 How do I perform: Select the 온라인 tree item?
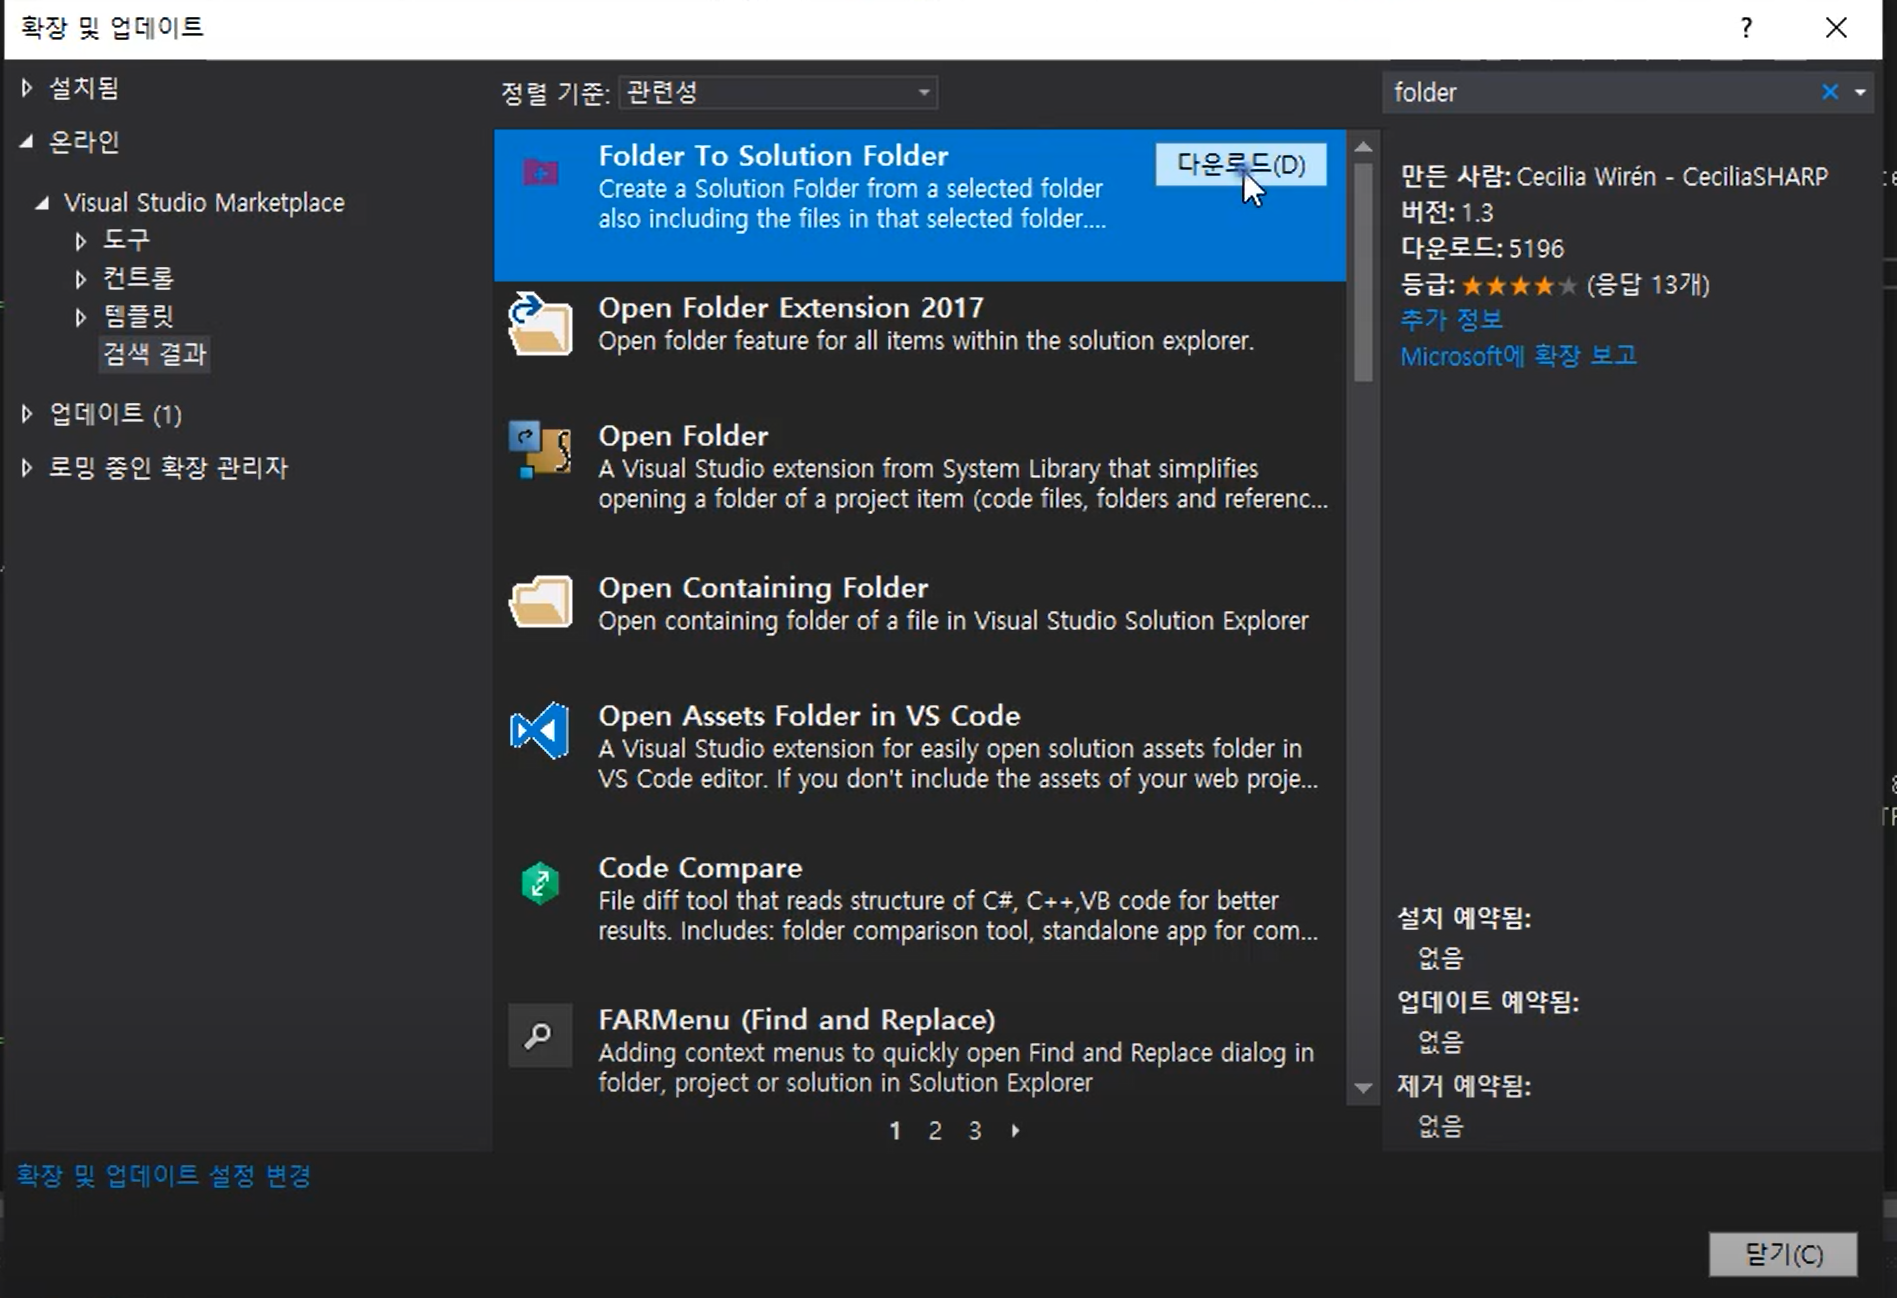coord(84,142)
